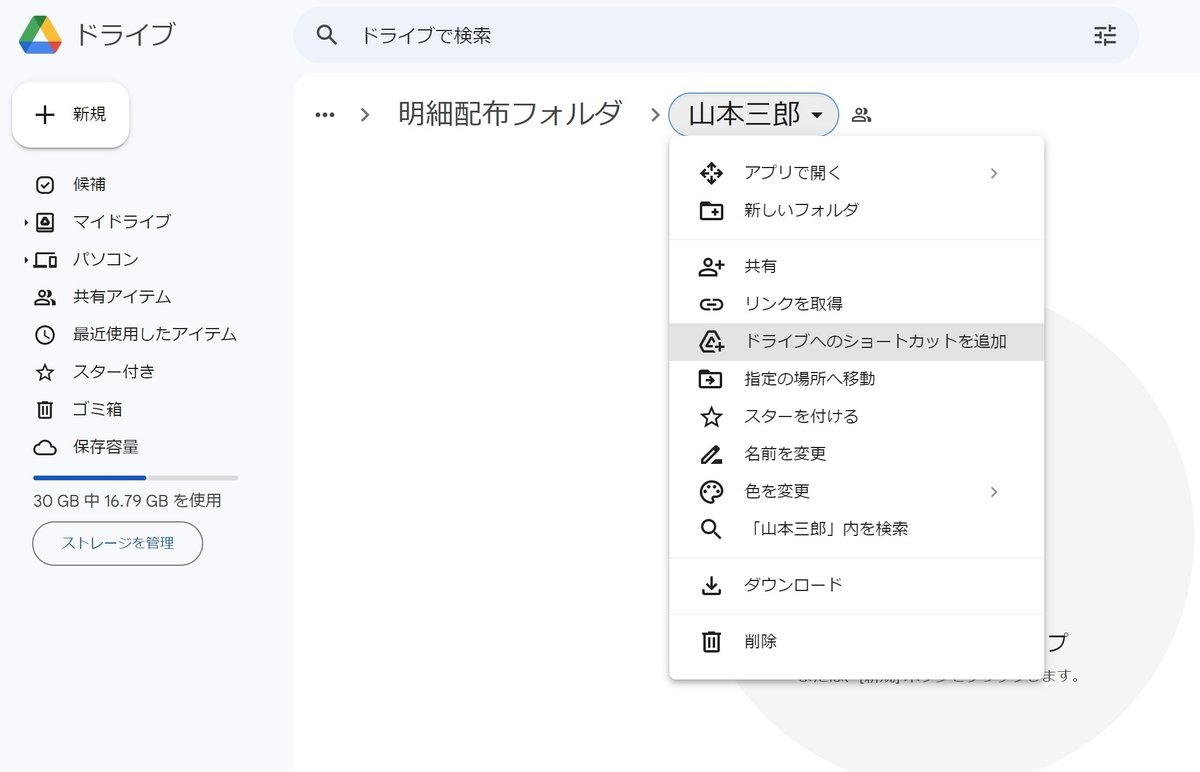Click the 新しいフォルダ folder-plus icon

711,211
